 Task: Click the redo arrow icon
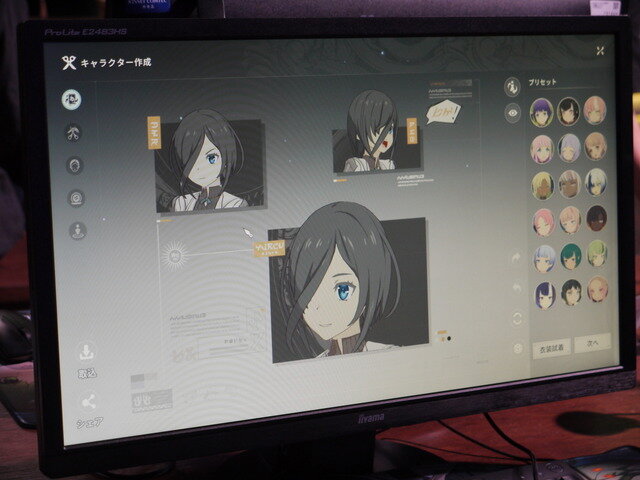coord(516,257)
